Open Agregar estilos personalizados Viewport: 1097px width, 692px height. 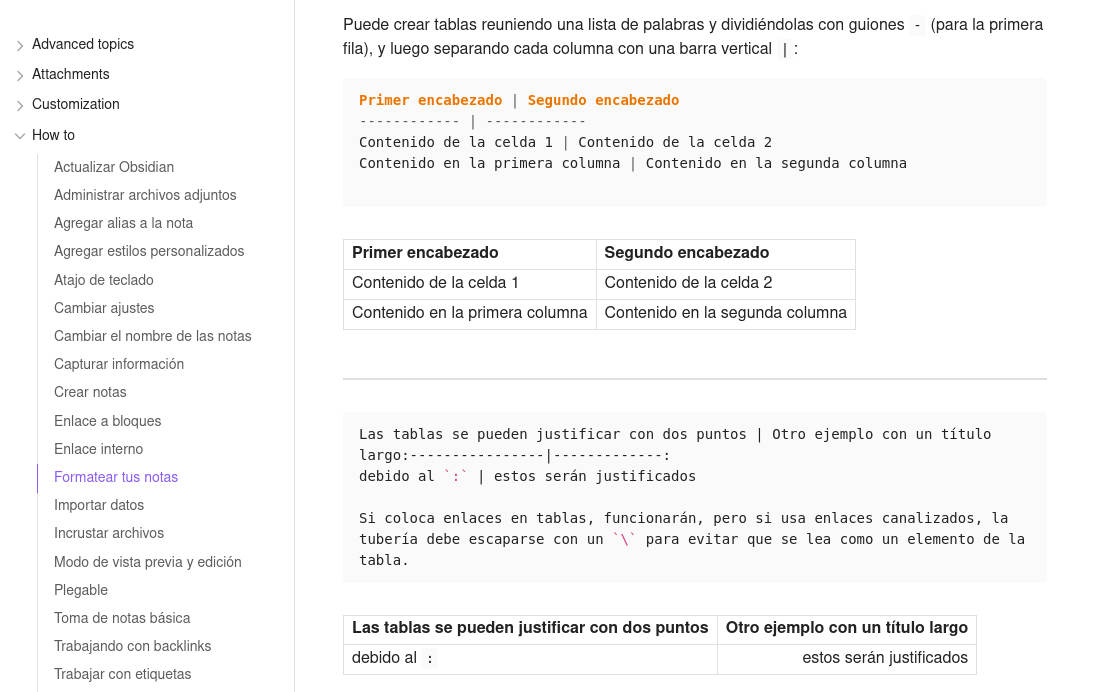click(149, 251)
